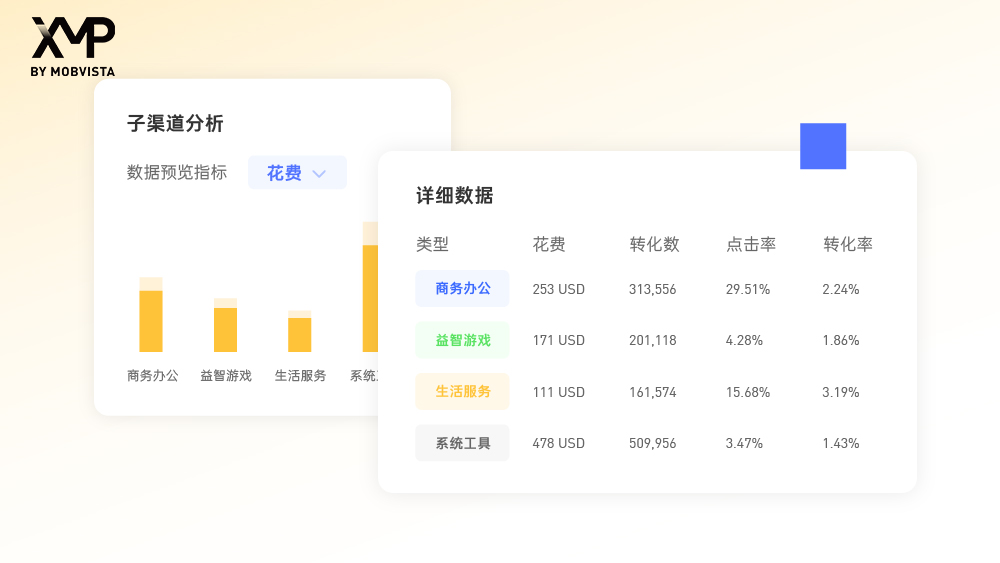1000x563 pixels.
Task: Click the 509,956 conversions value
Action: [x=652, y=443]
